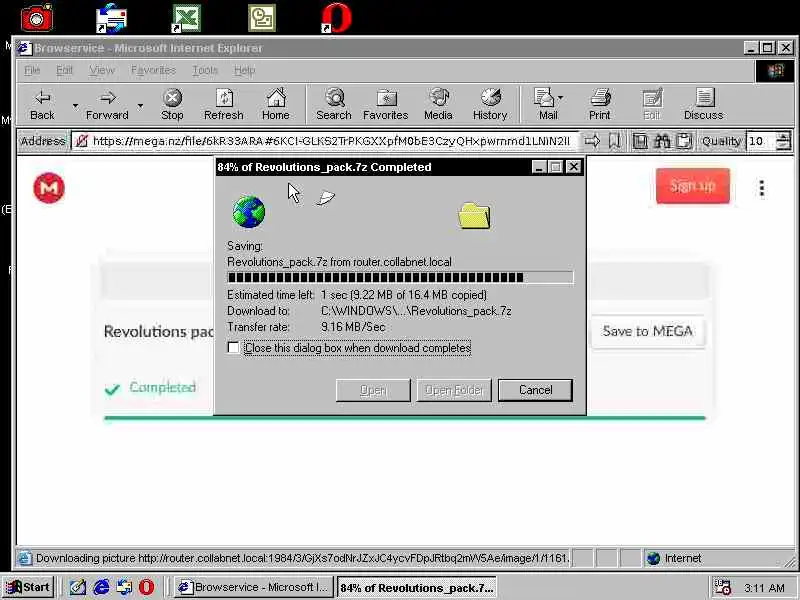Viewport: 800px width, 600px height.
Task: Click the Save to MEGA button
Action: tap(648, 332)
